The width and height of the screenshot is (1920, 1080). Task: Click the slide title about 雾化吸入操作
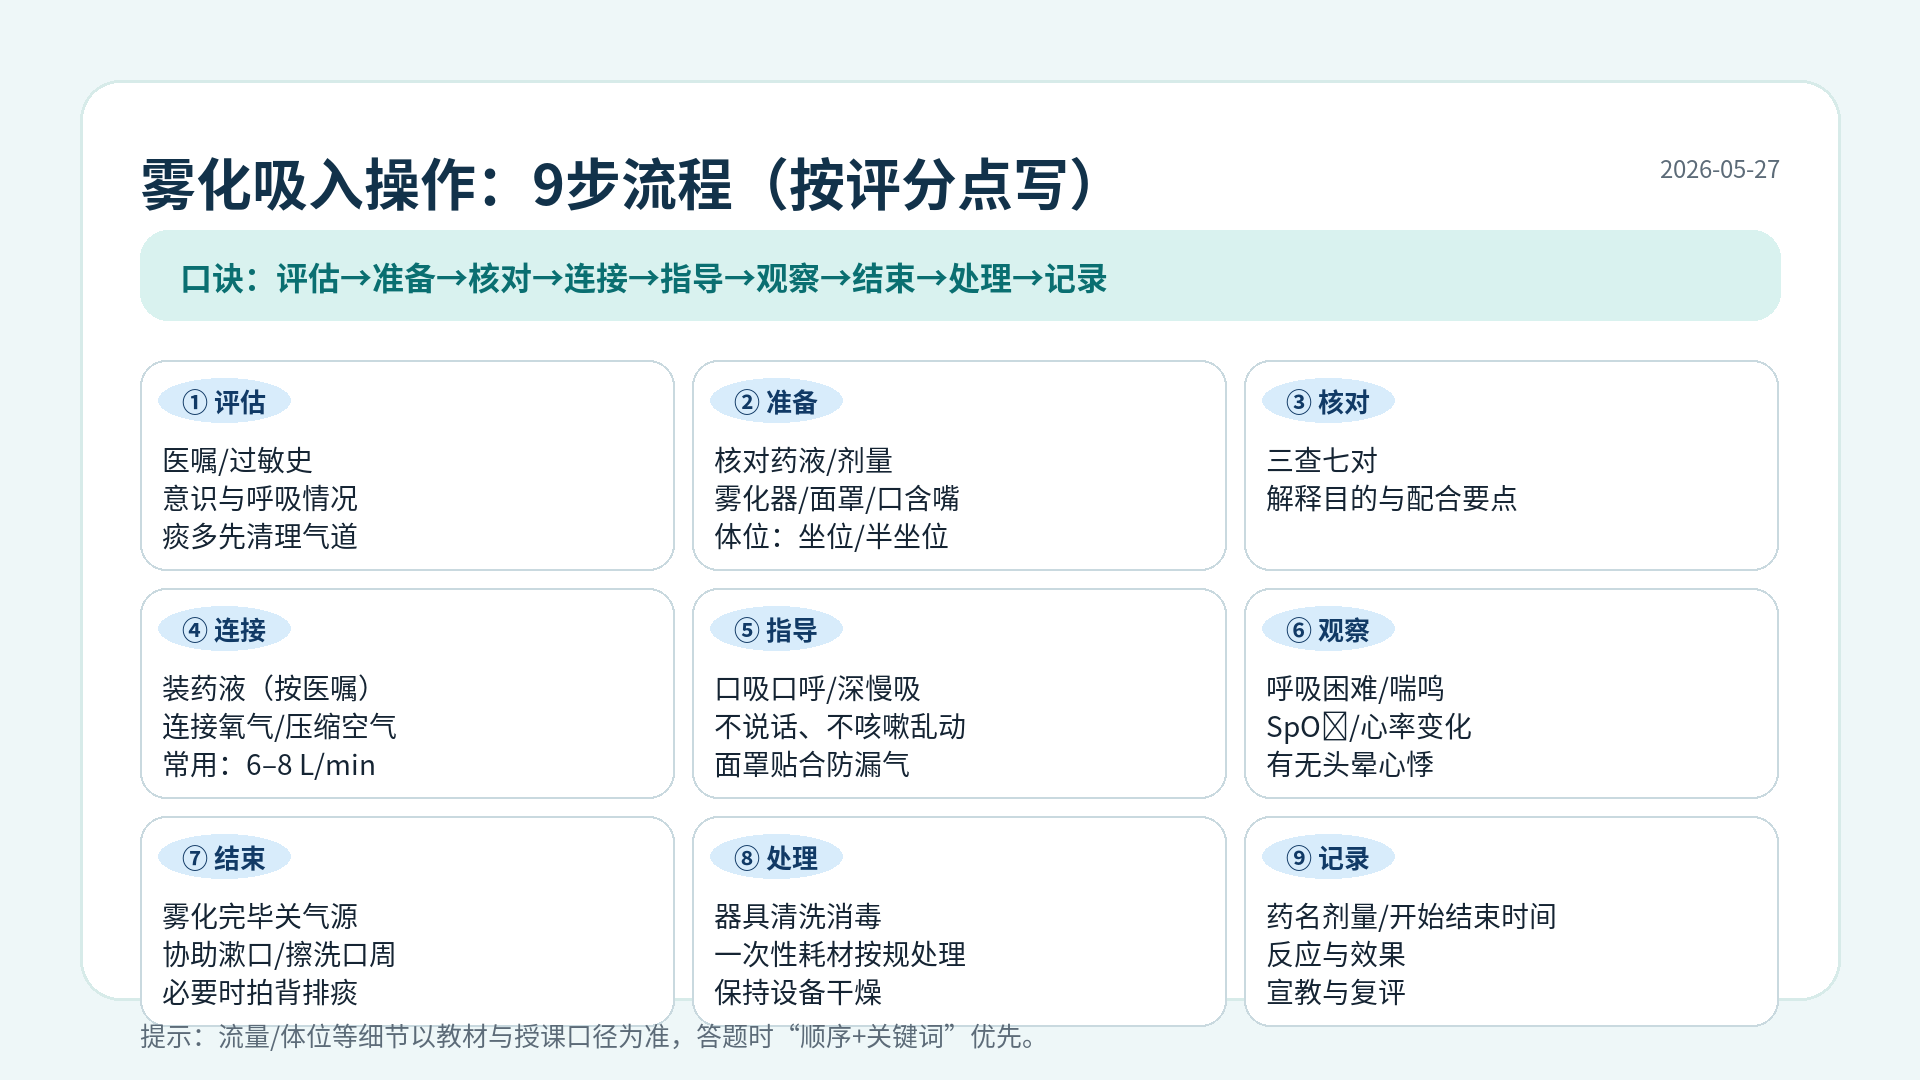click(622, 185)
